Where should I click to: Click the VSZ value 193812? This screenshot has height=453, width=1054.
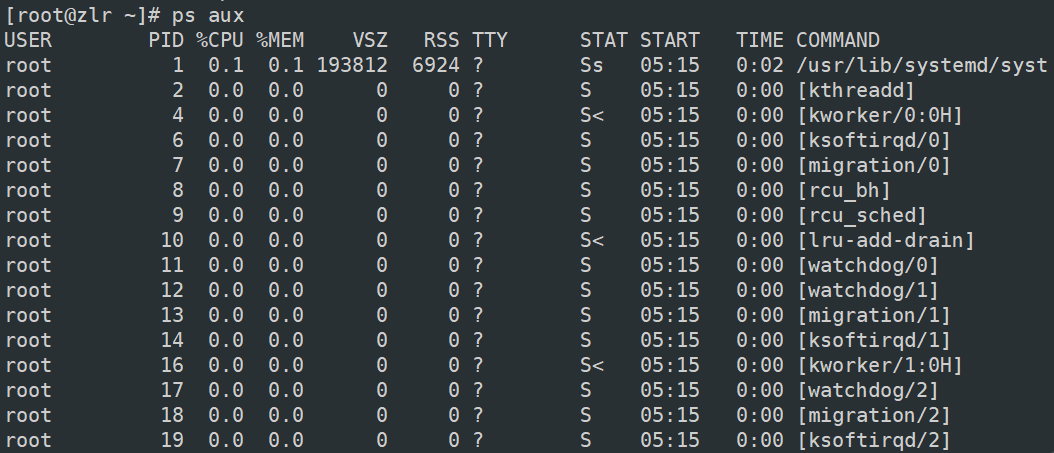(352, 65)
